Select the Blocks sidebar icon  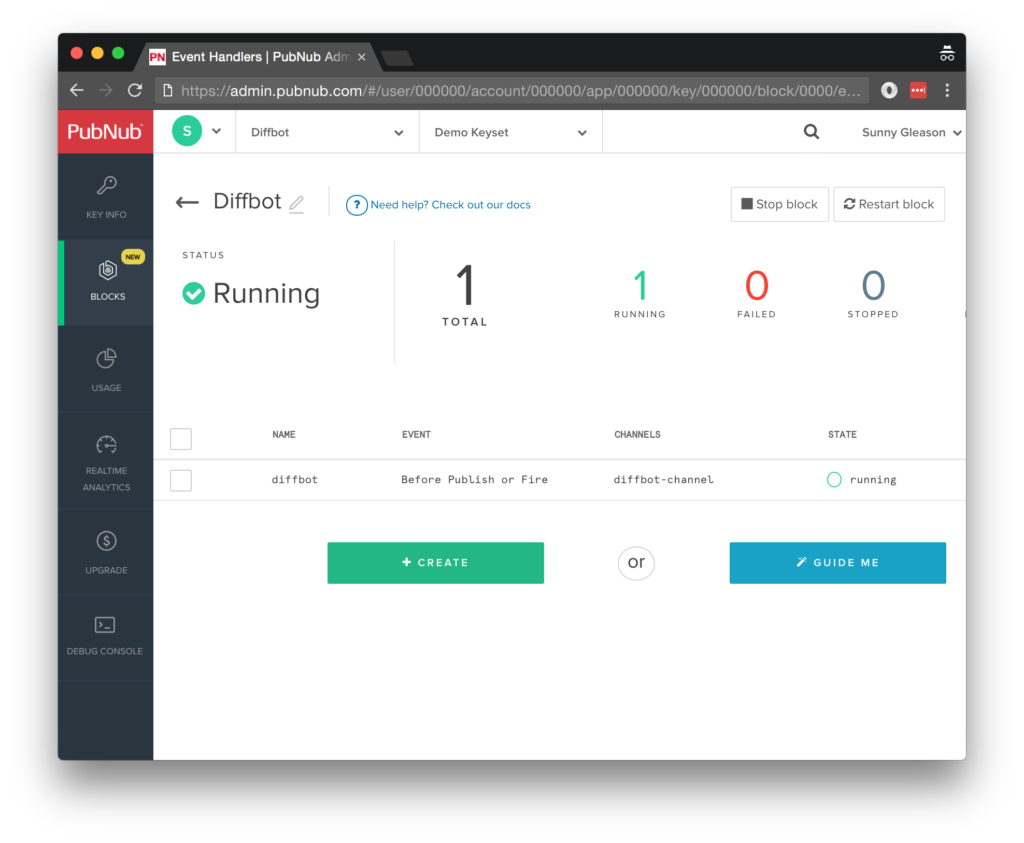tap(107, 279)
